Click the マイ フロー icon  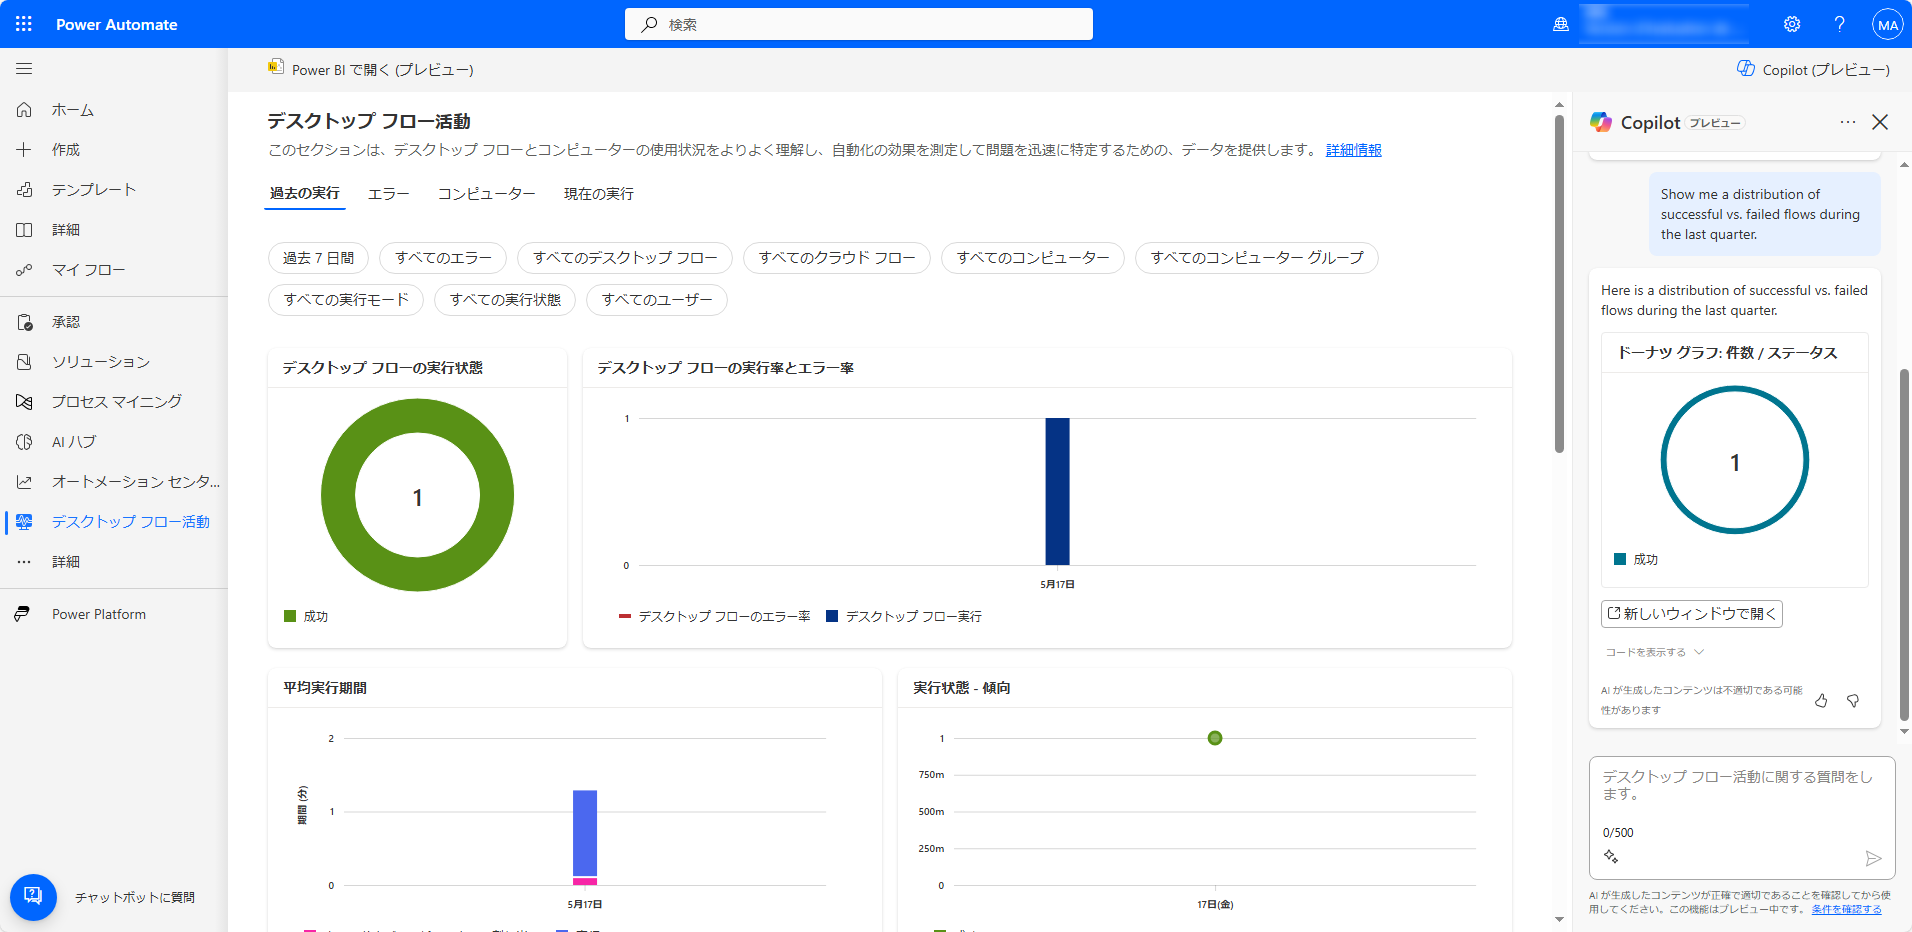(x=24, y=270)
